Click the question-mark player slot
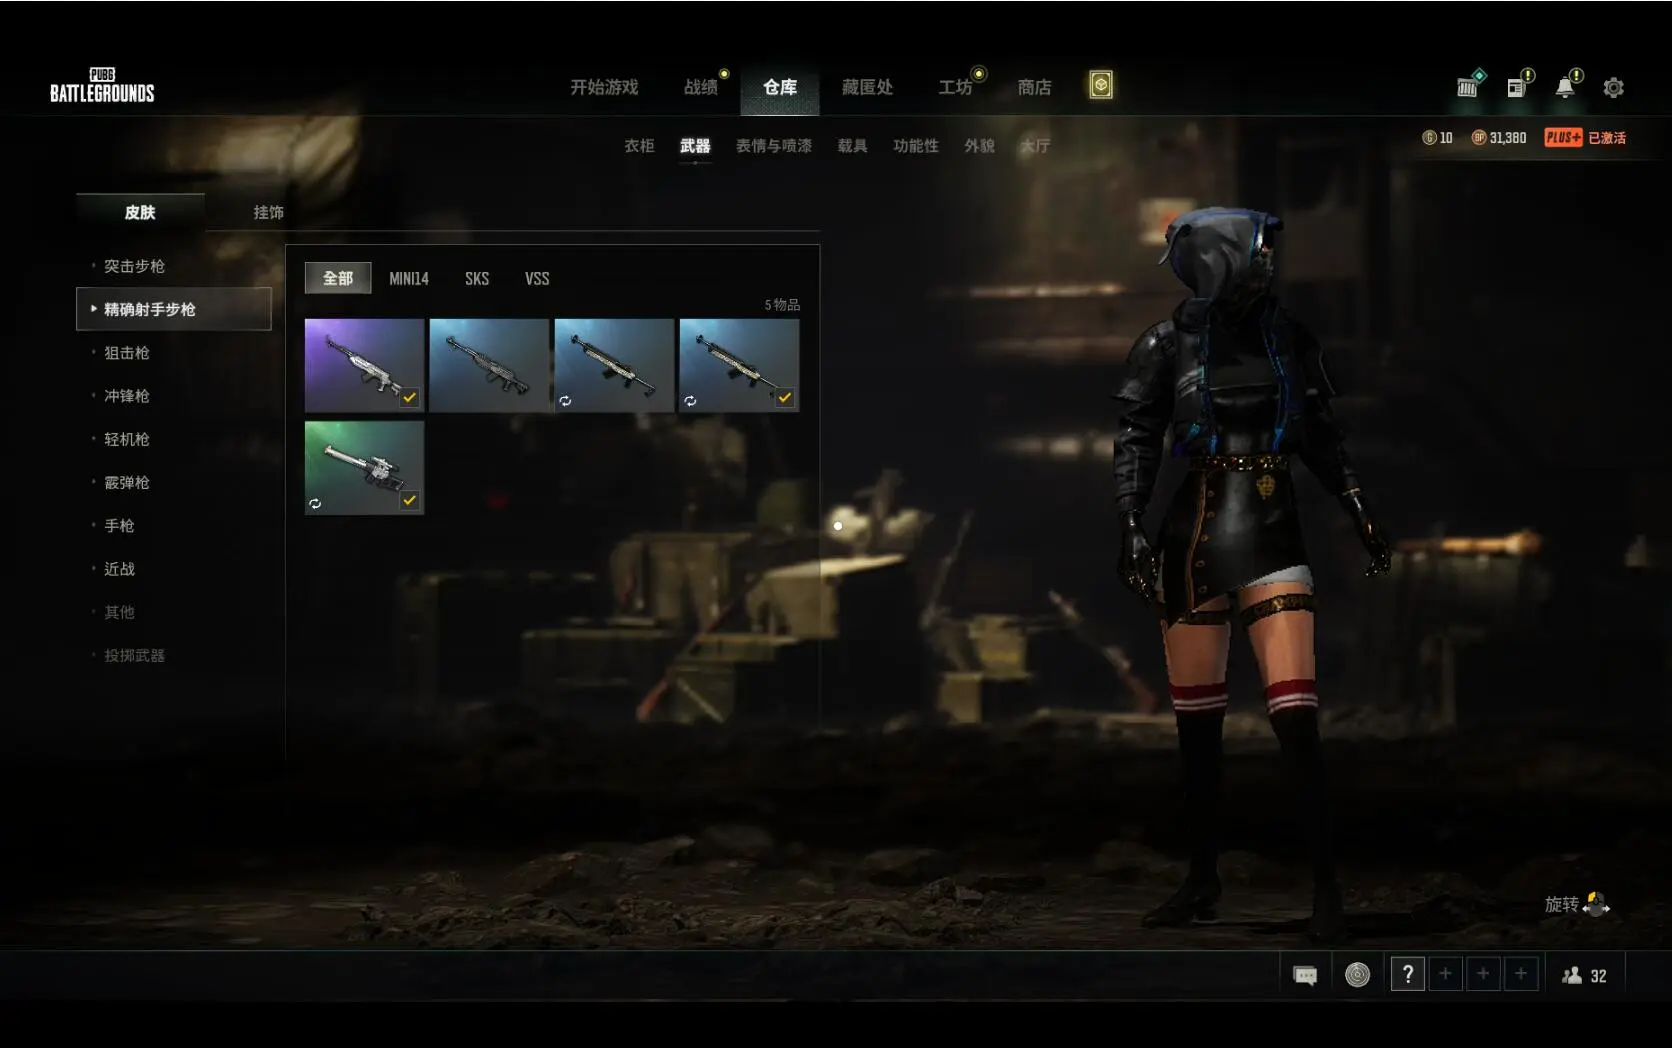Viewport: 1672px width, 1048px height. tap(1408, 974)
